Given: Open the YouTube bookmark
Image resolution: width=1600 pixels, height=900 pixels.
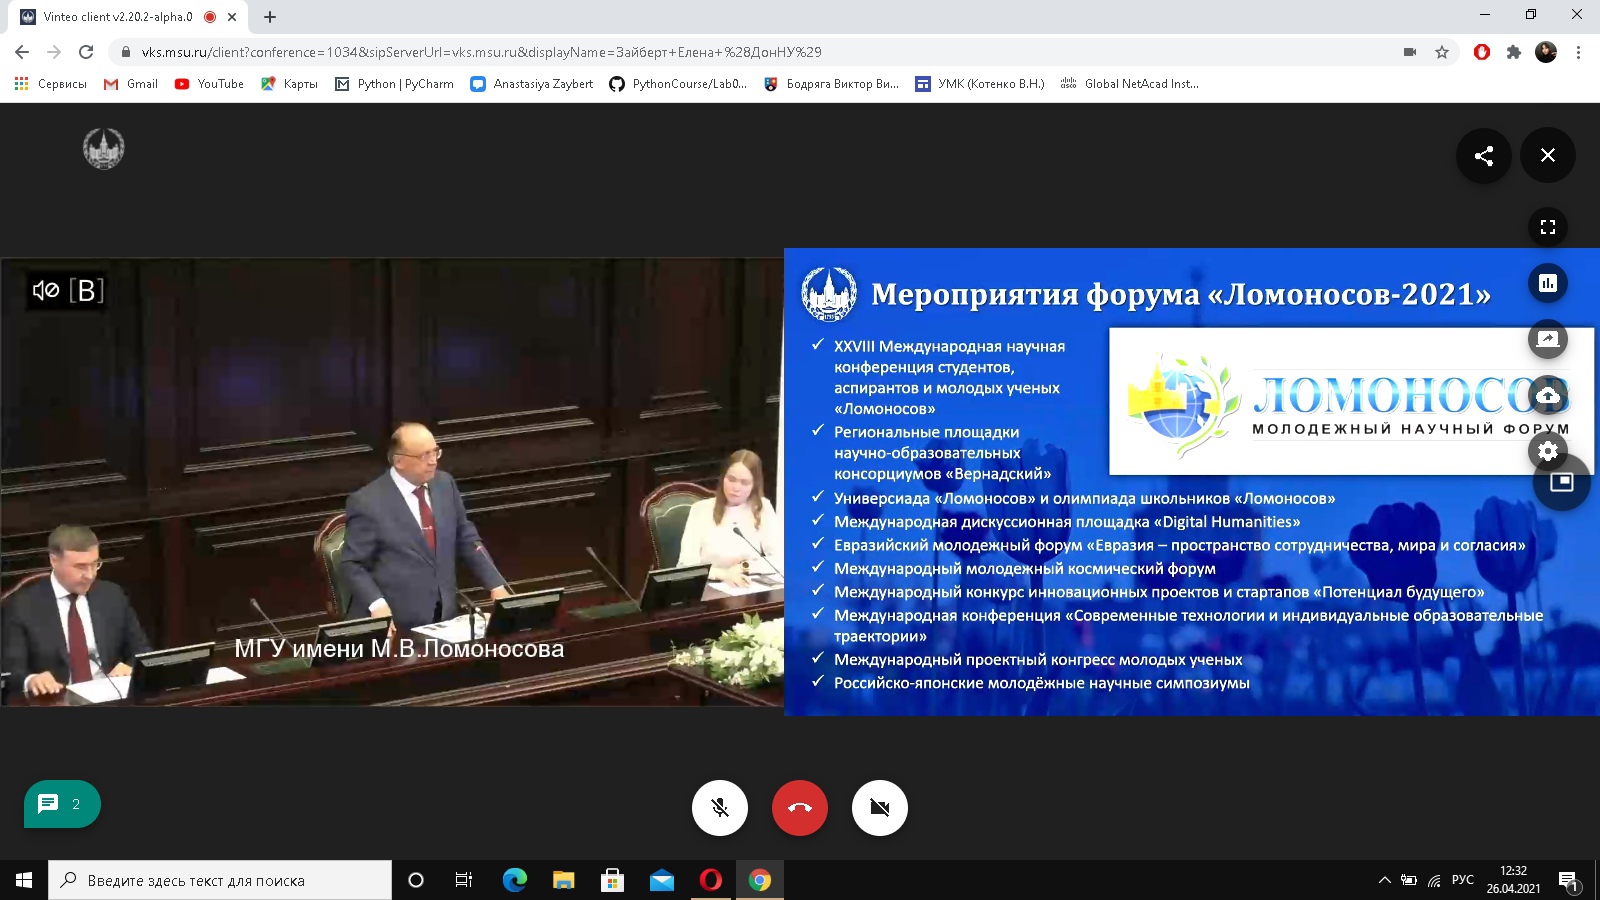Looking at the screenshot, I should [209, 84].
